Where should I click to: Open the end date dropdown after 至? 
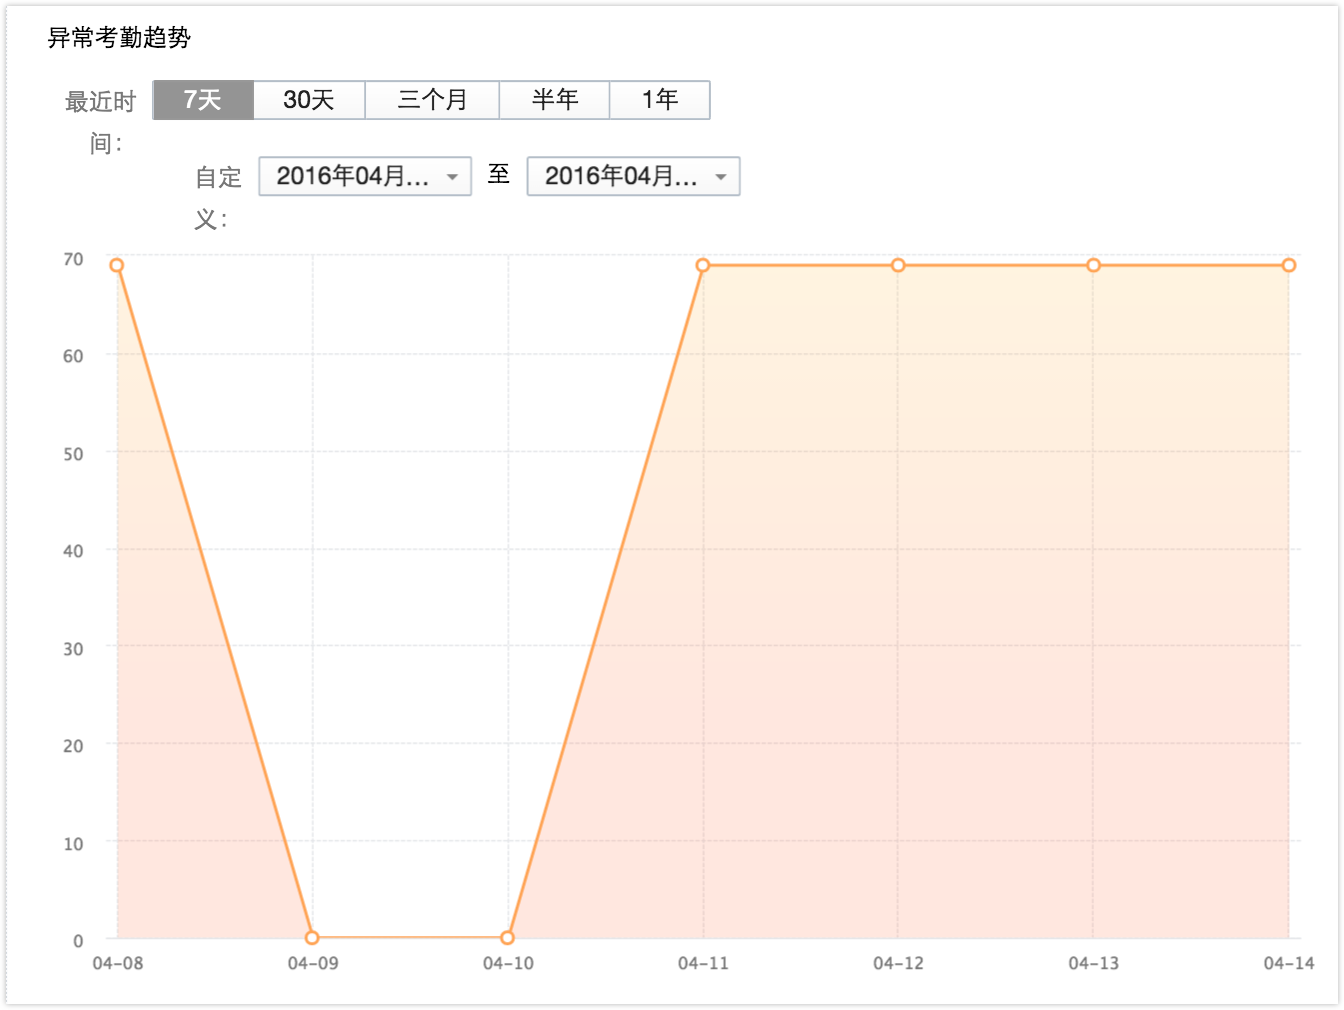click(633, 177)
